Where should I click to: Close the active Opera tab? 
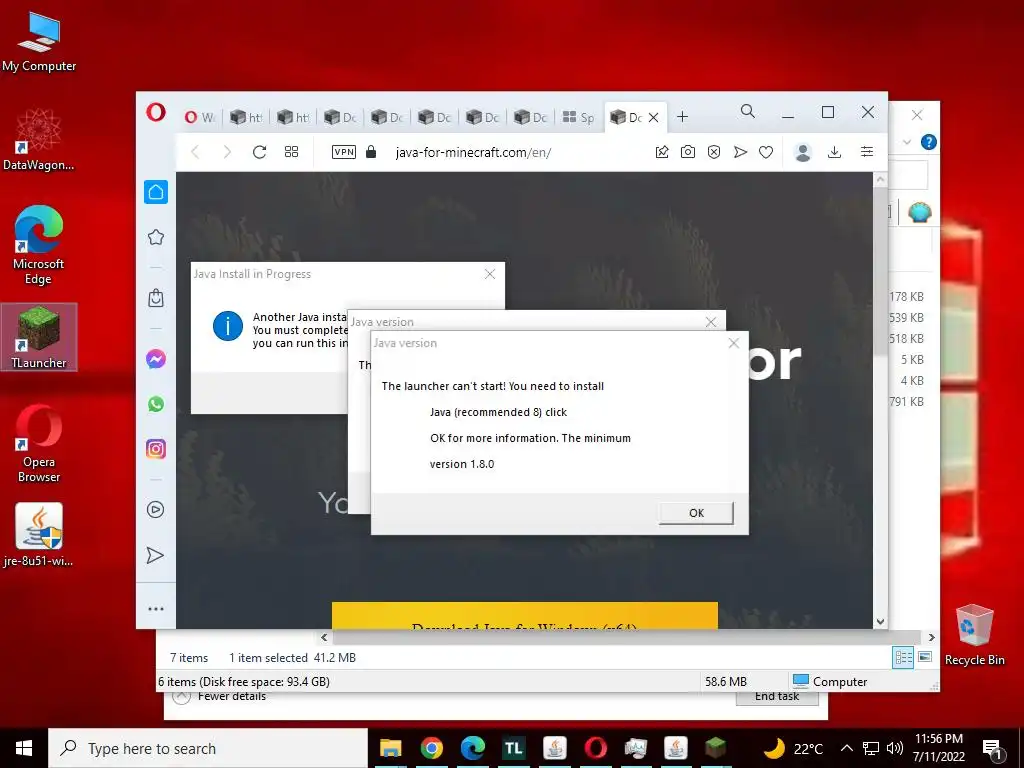pyautogui.click(x=653, y=118)
